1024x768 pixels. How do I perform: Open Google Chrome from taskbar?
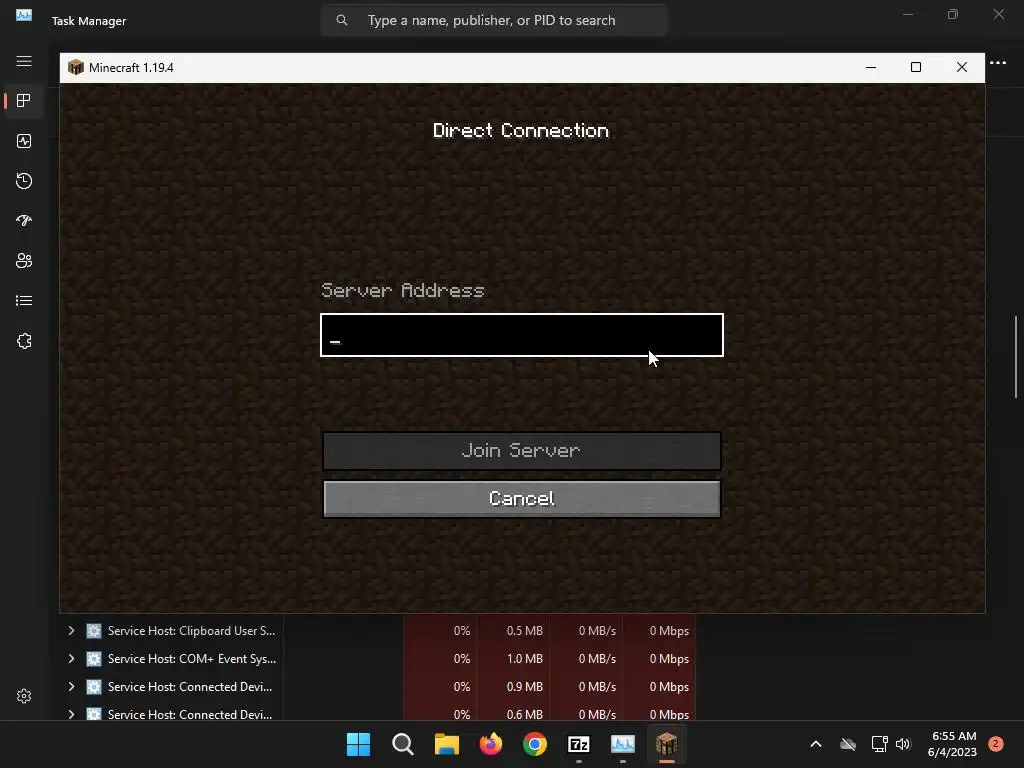pos(535,744)
